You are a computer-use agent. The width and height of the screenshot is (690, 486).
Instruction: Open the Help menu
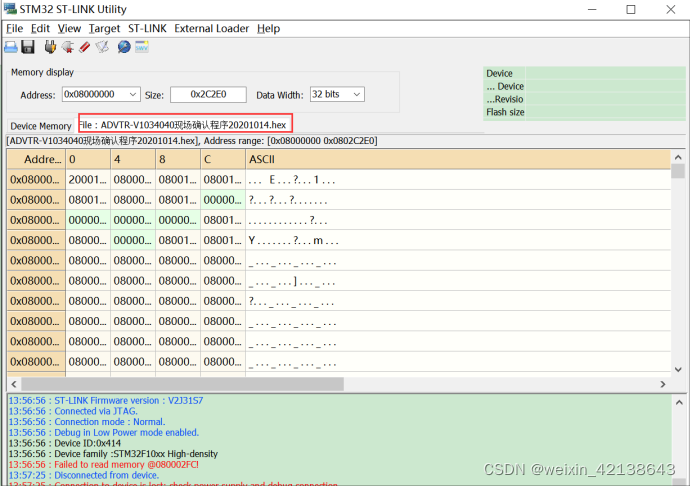point(268,29)
